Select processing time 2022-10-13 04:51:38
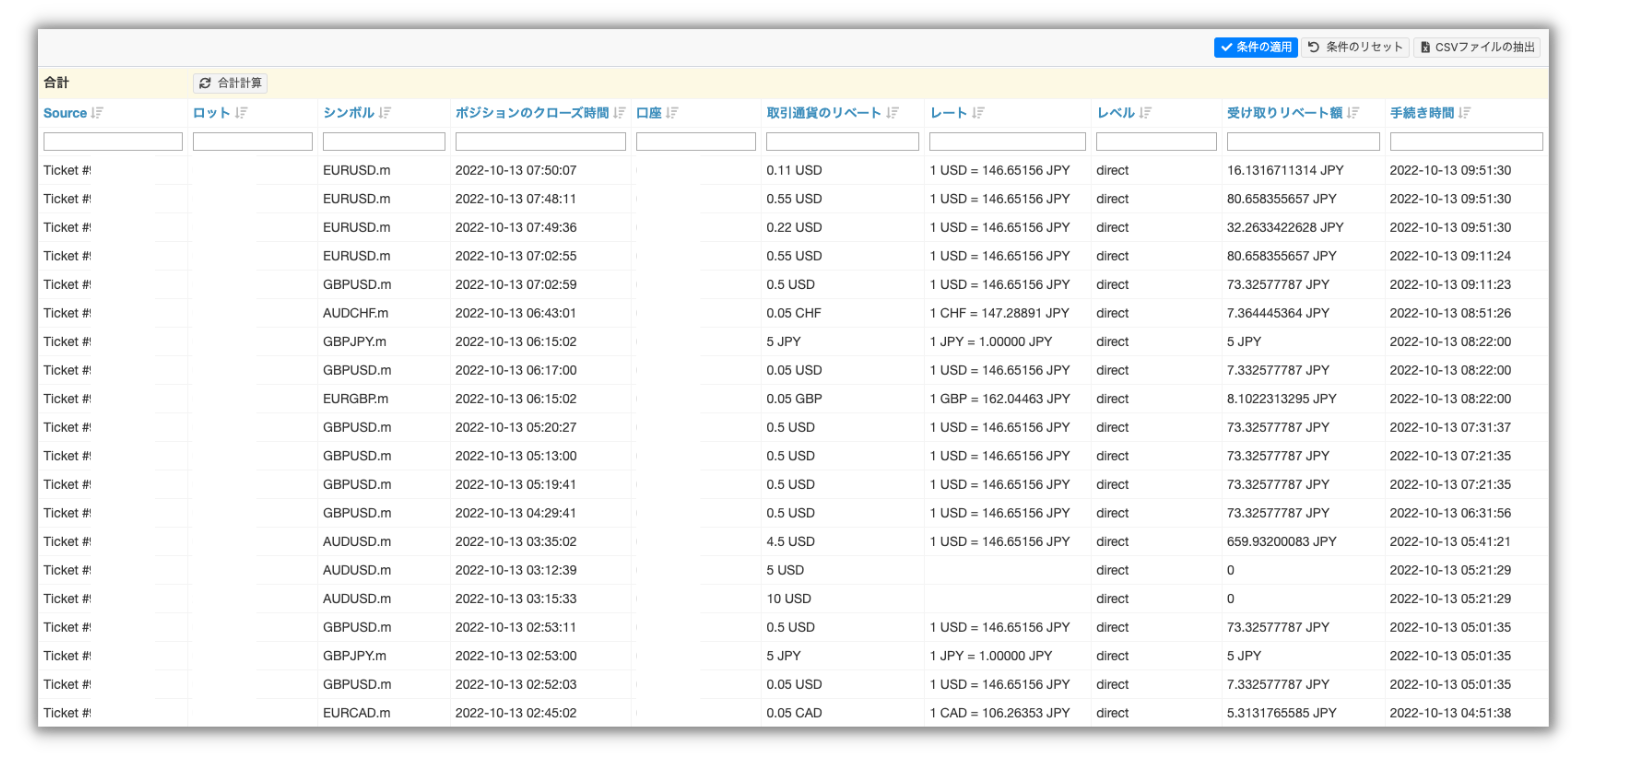The width and height of the screenshot is (1639, 757). point(1451,714)
